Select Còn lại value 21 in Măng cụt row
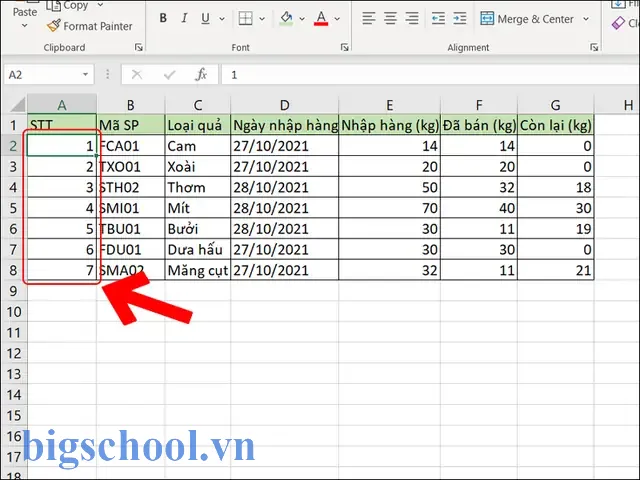Viewport: 640px width, 480px height. pyautogui.click(x=556, y=270)
